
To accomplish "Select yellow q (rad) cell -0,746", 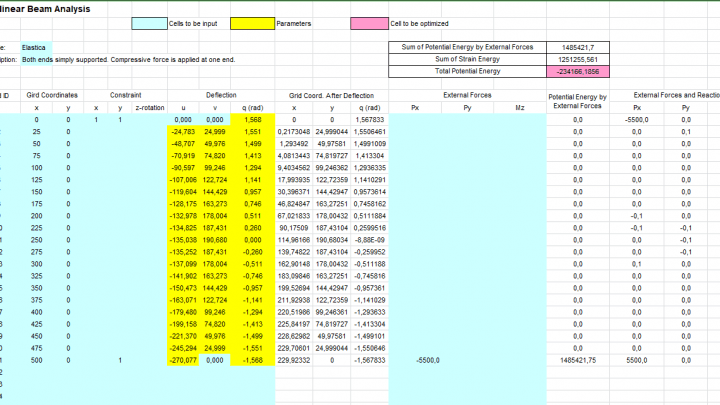I will 253,276.
